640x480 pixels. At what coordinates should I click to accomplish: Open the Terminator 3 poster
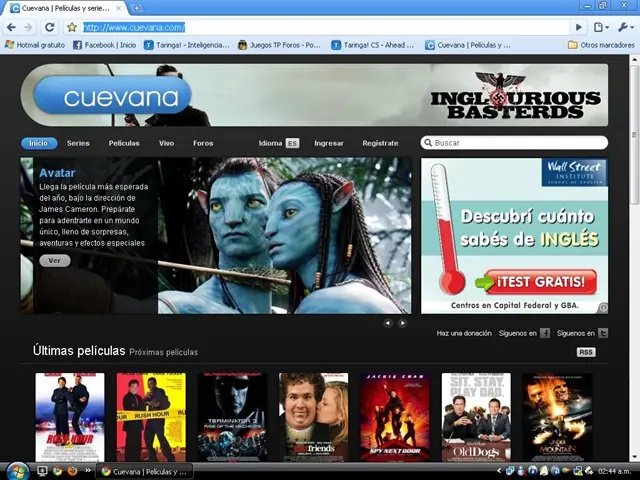[232, 417]
